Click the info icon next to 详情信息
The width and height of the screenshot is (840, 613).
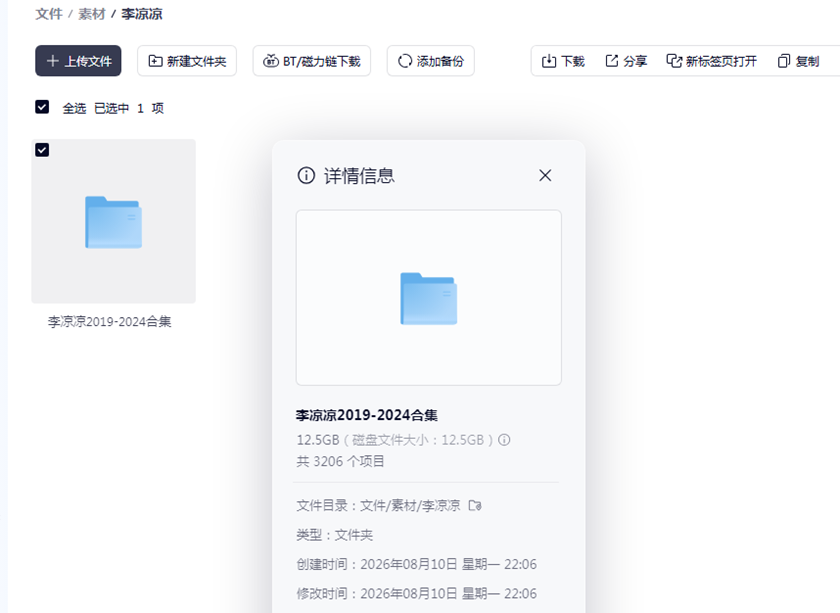306,175
